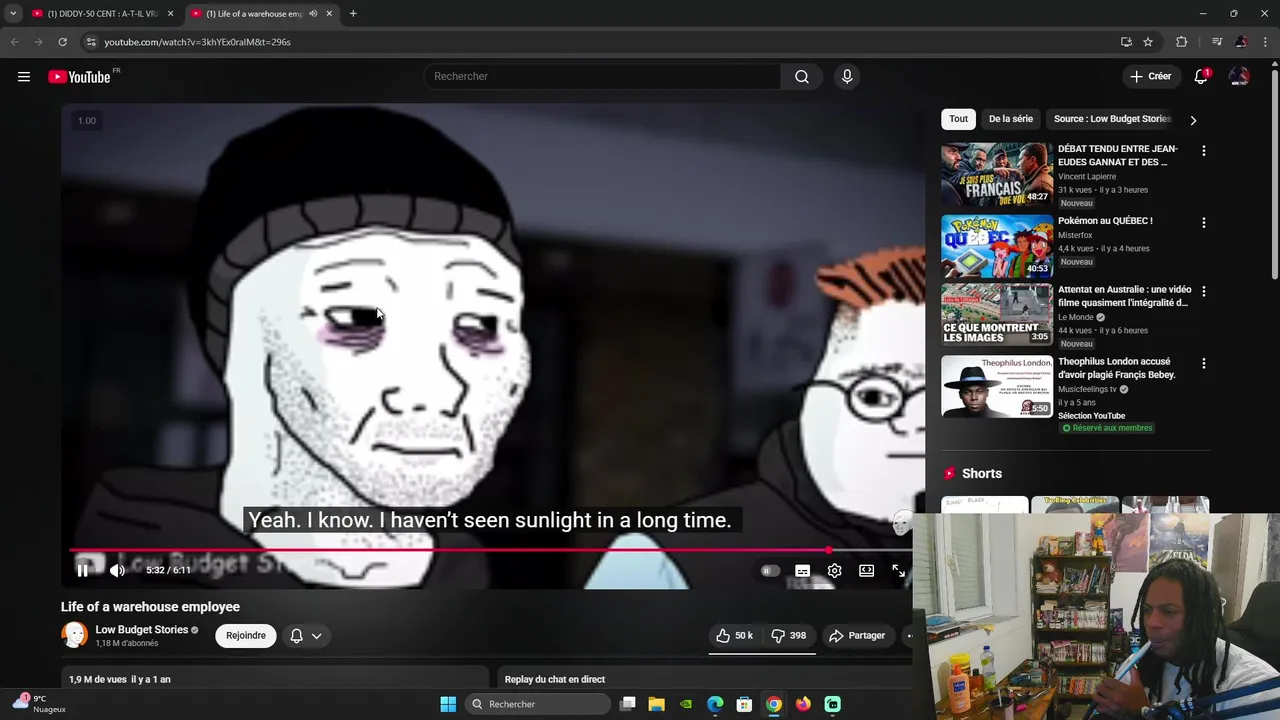Select Source : Low Budget Stories chip
Image resolution: width=1280 pixels, height=720 pixels.
[x=1112, y=119]
